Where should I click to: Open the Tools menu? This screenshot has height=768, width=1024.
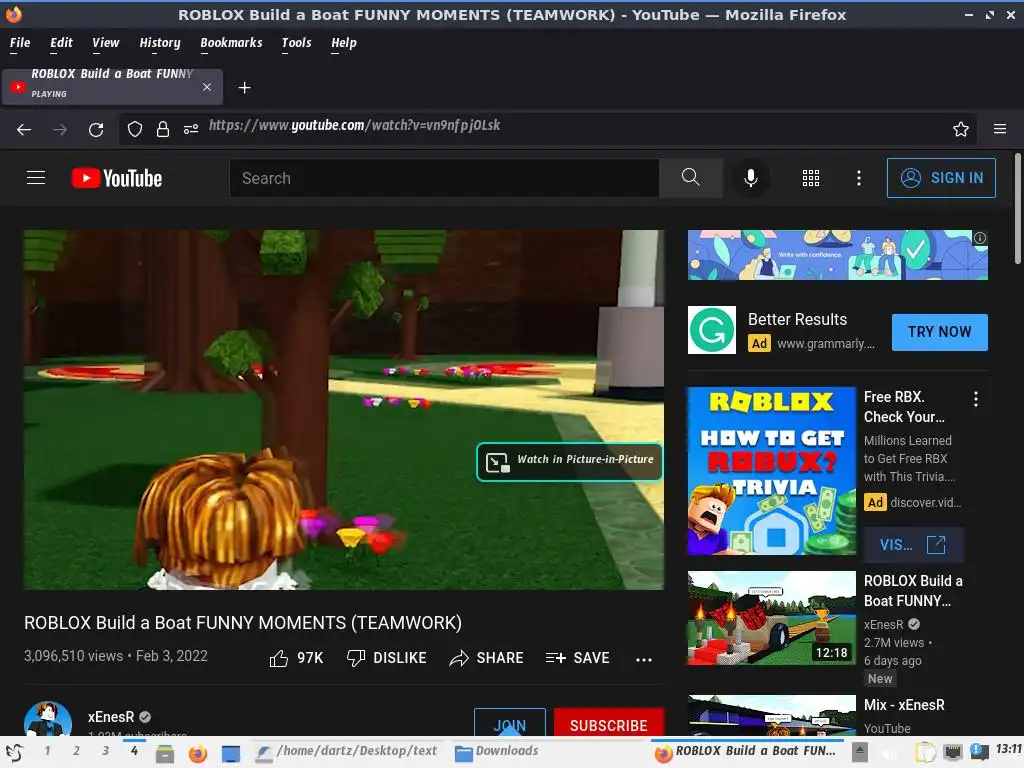(296, 43)
